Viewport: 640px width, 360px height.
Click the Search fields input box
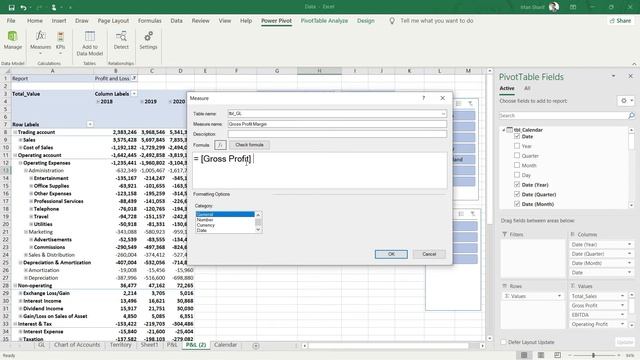pos(563,116)
